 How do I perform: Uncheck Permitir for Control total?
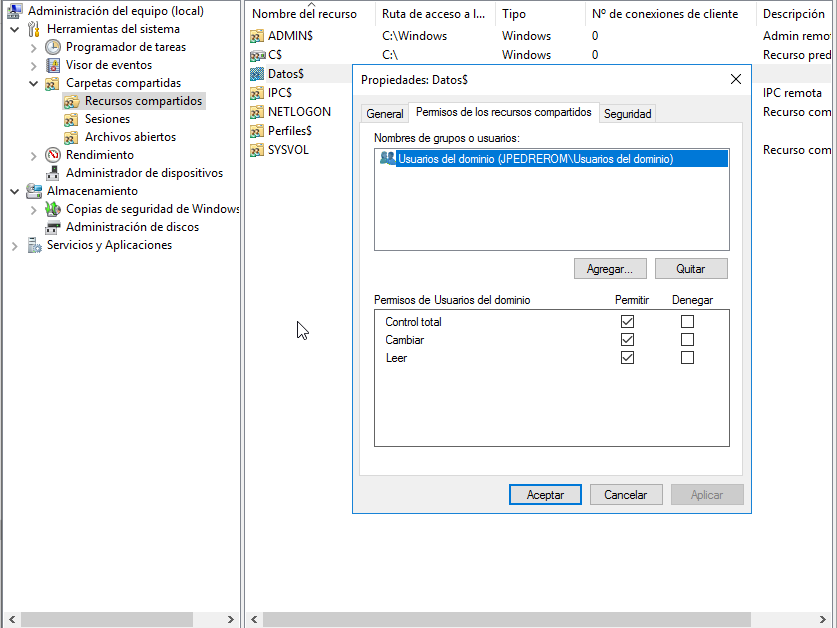627,322
